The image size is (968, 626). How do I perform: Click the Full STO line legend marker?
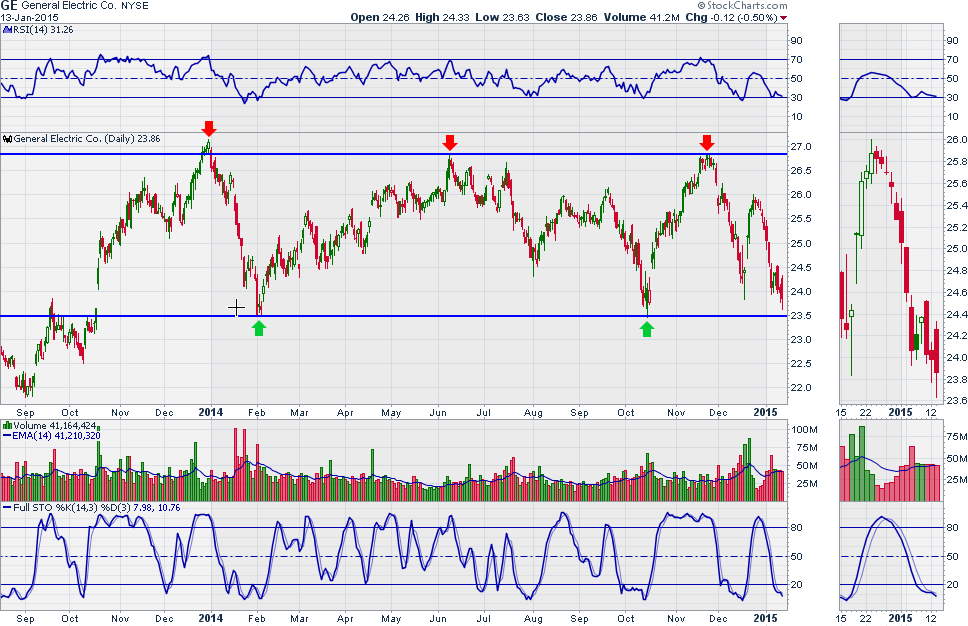tap(7, 507)
